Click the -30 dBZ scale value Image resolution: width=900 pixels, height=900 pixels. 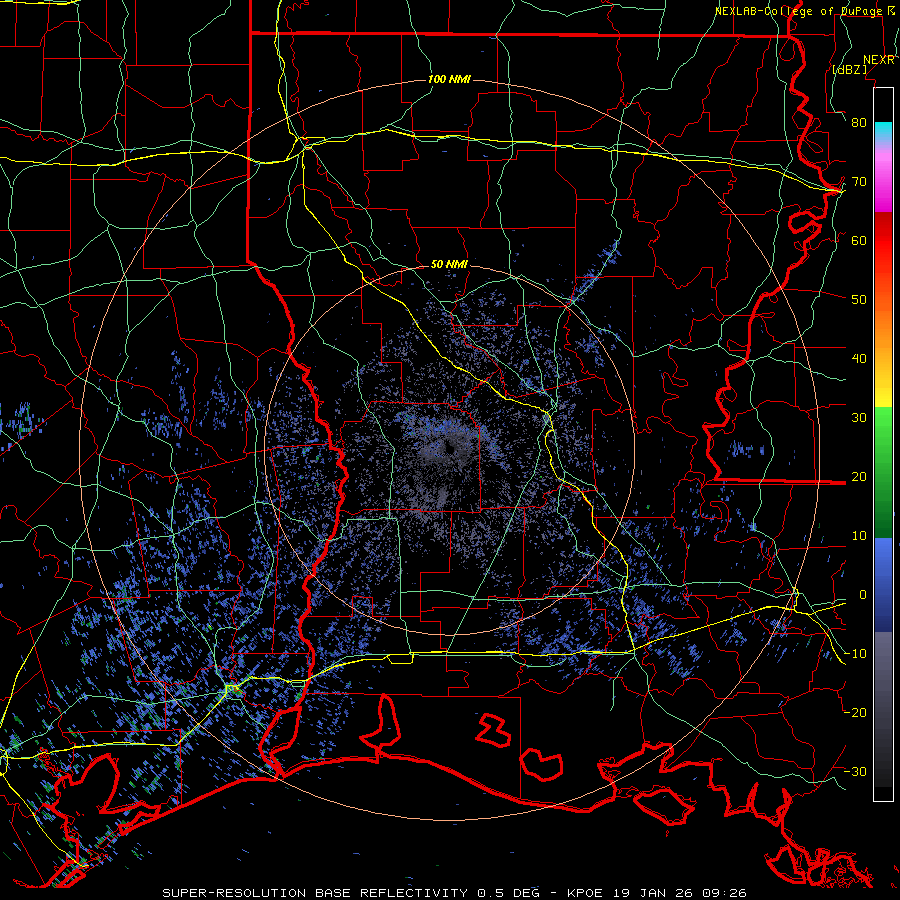click(855, 772)
